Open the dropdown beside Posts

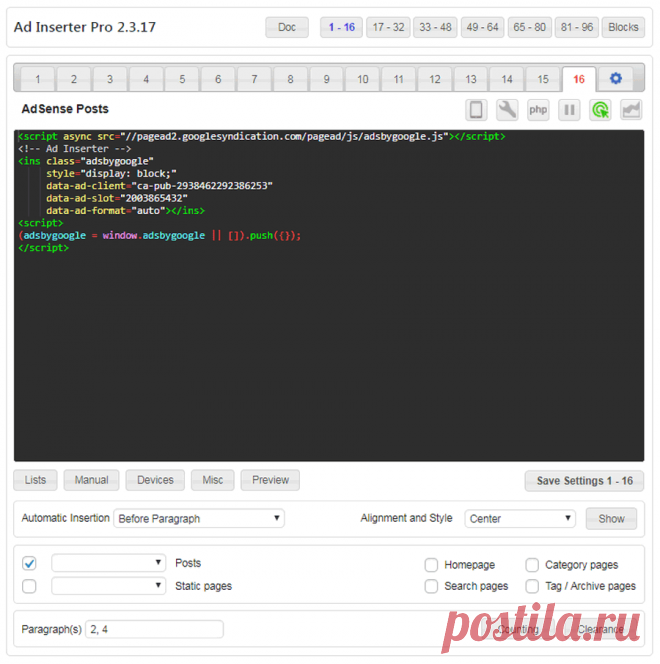click(108, 564)
